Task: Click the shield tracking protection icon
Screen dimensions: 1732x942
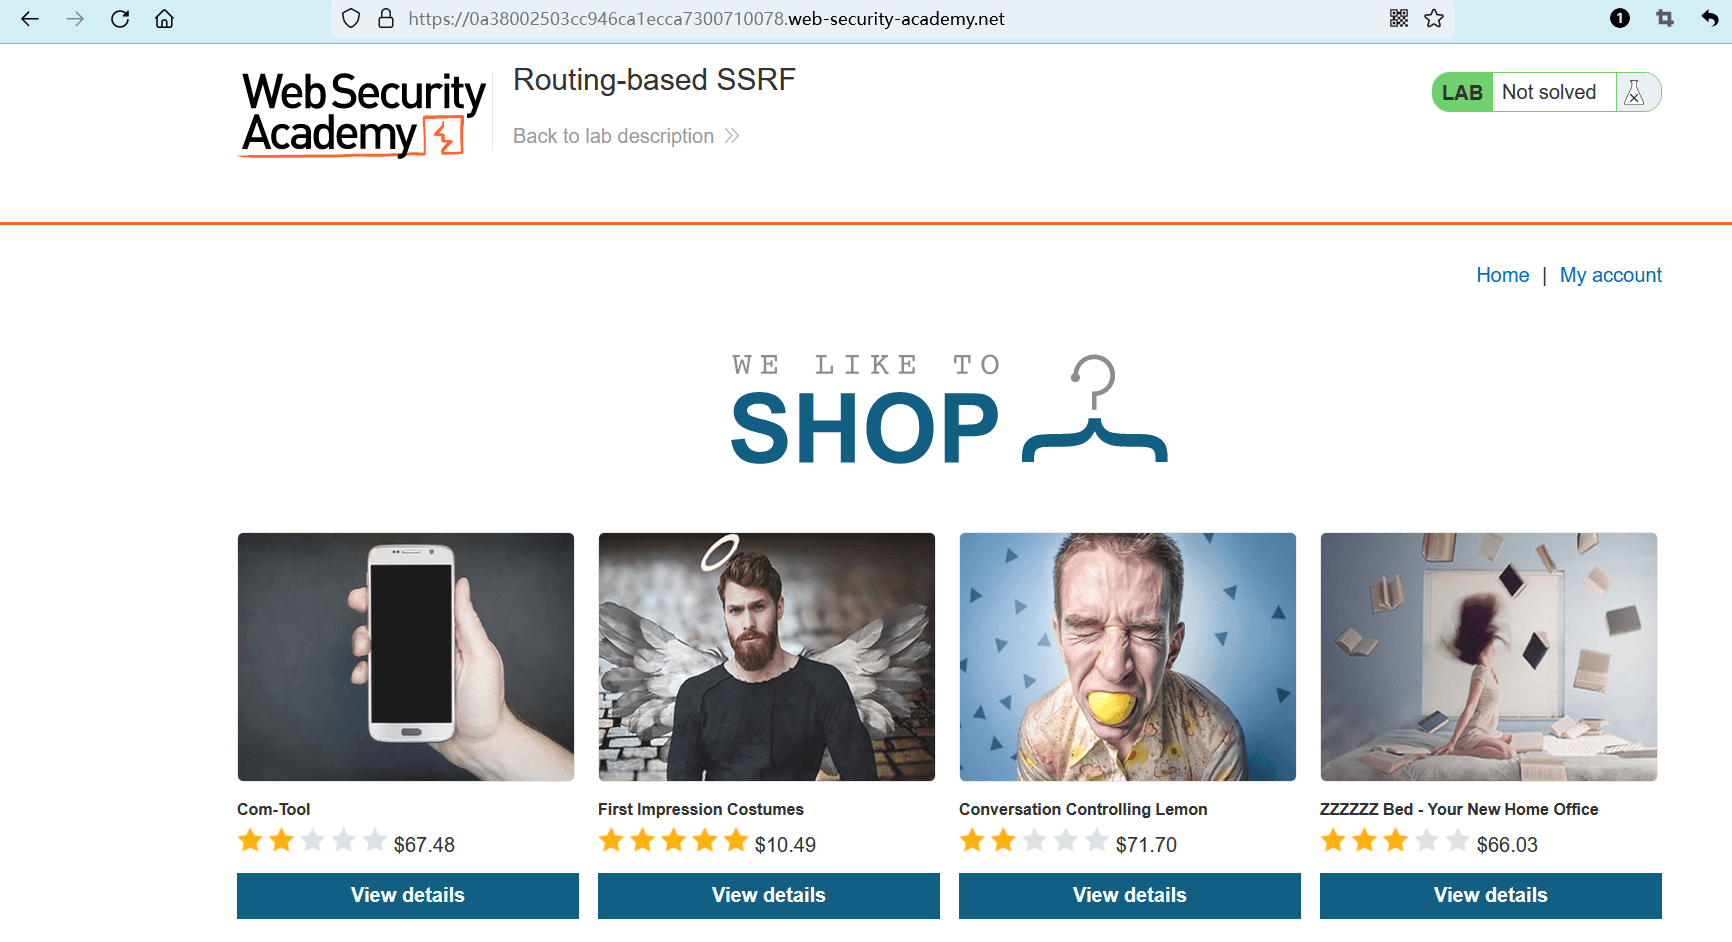Action: 351,19
